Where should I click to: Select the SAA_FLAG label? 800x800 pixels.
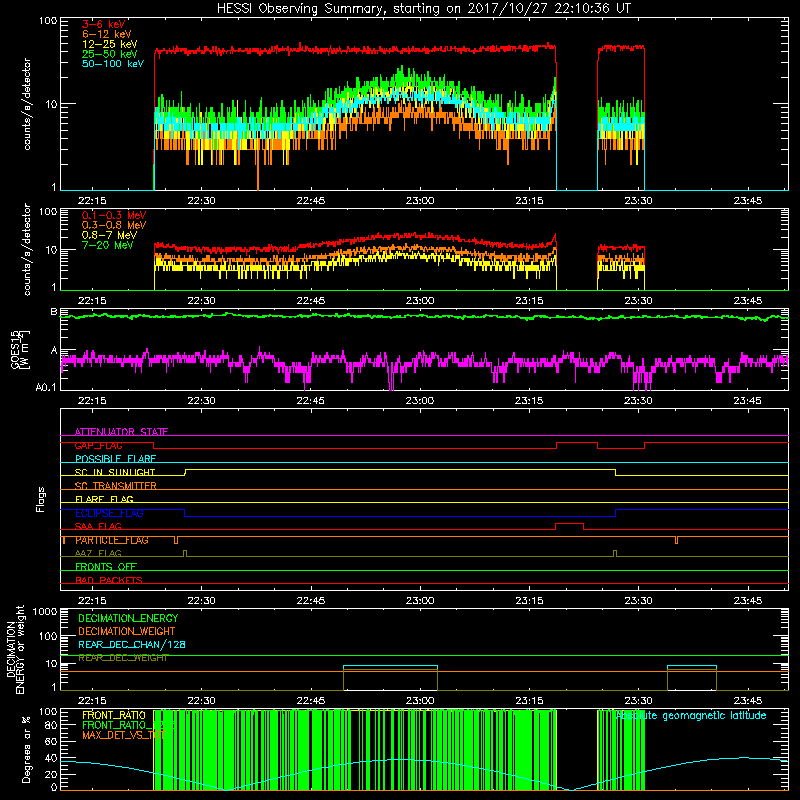coord(98,526)
